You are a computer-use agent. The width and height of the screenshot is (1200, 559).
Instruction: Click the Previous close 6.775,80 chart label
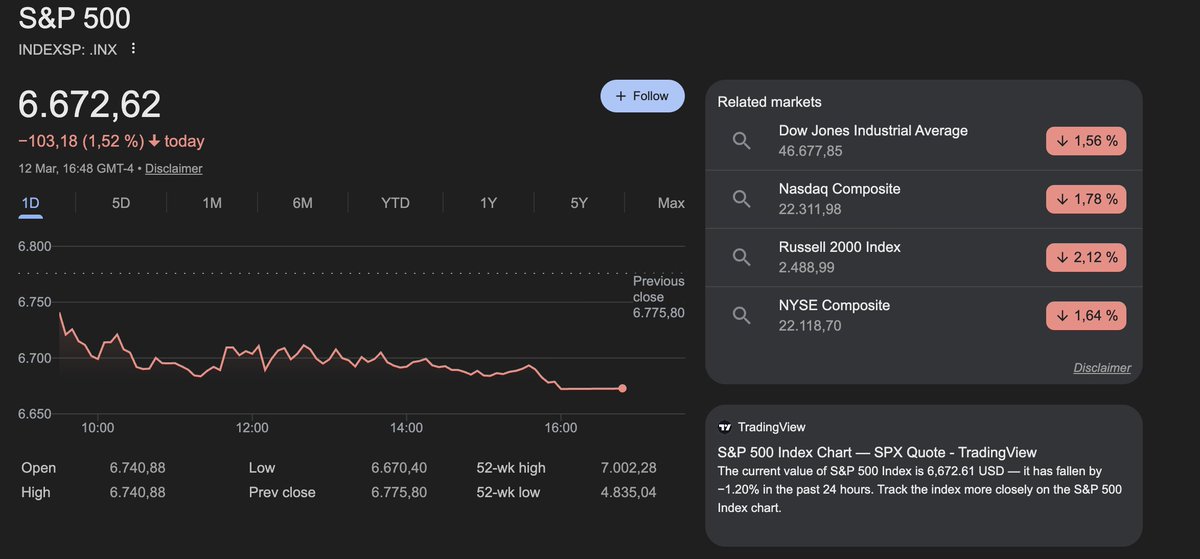(x=659, y=297)
